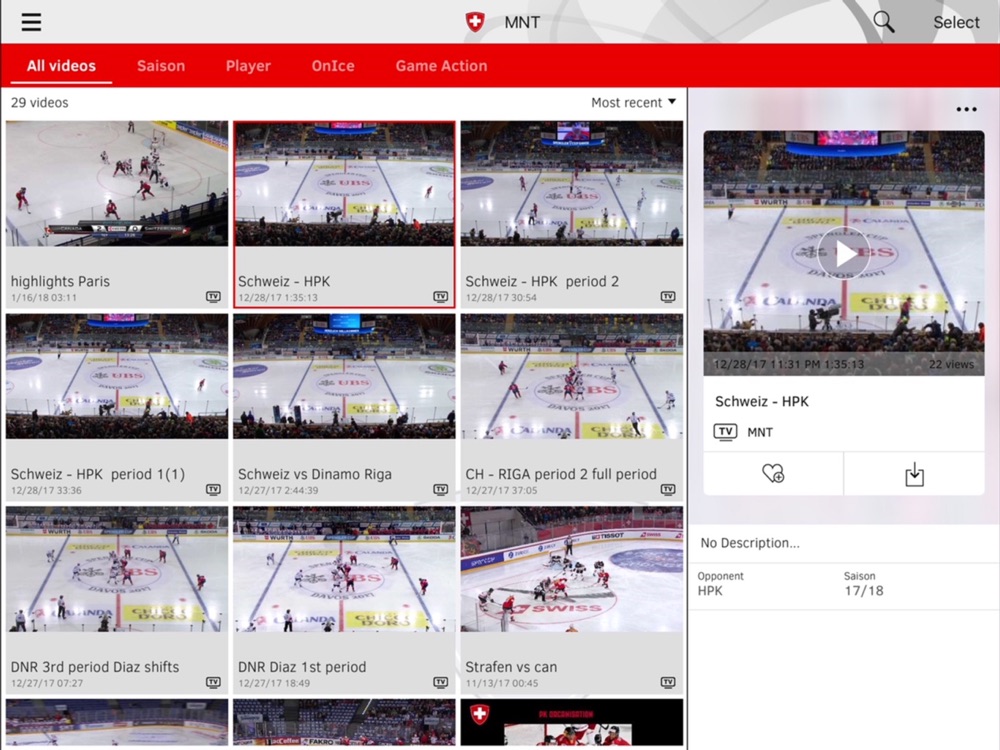The height and width of the screenshot is (750, 1000).
Task: Tap the Swiss shield team logo
Action: pos(475,22)
